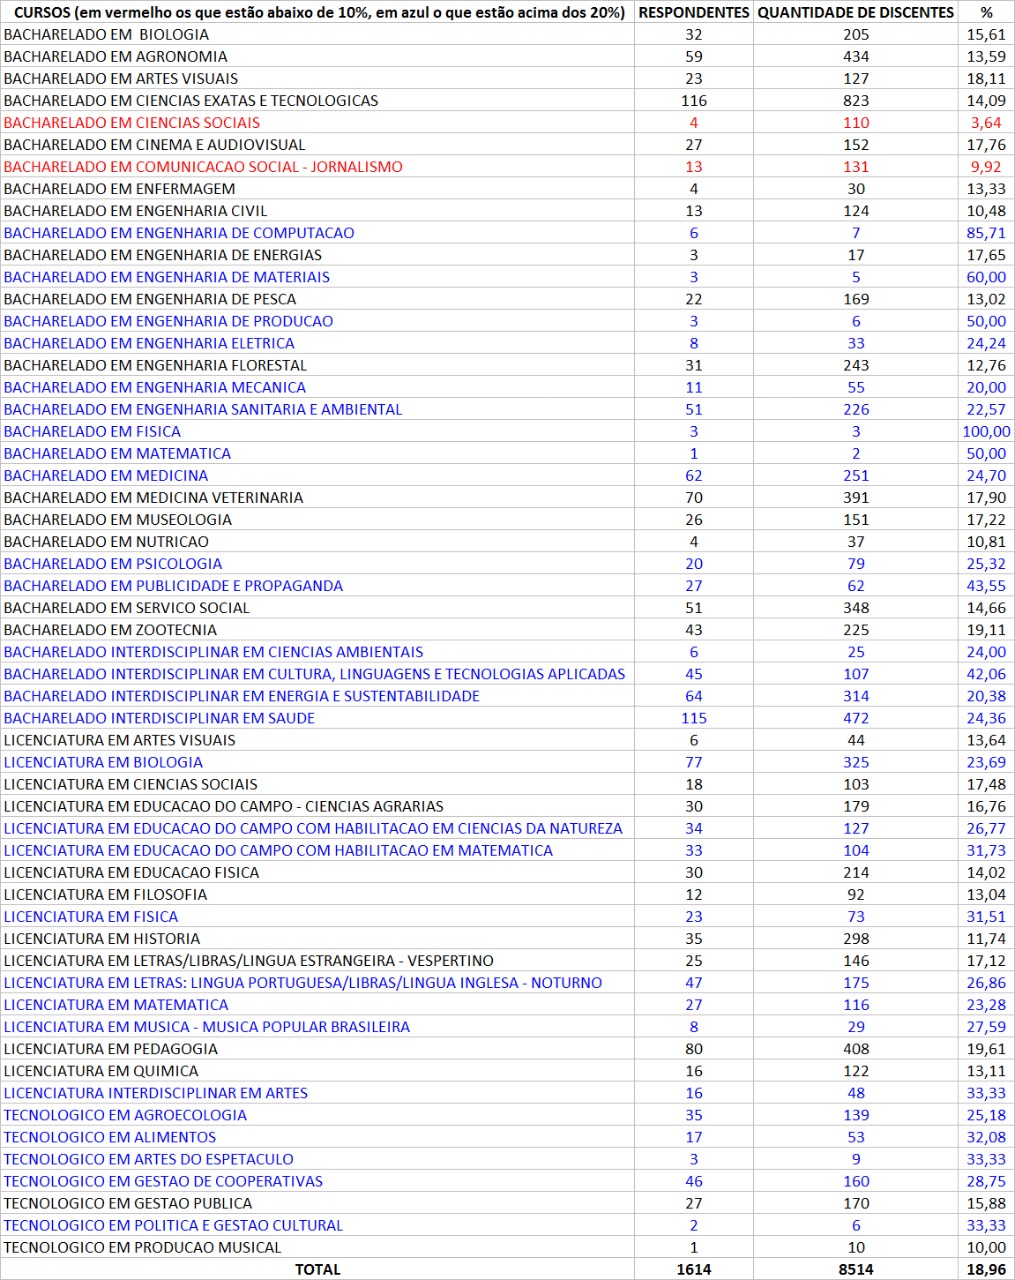The image size is (1015, 1280).
Task: Click the 100,00 percentage for Bacharelado em Fisica
Action: [x=985, y=432]
